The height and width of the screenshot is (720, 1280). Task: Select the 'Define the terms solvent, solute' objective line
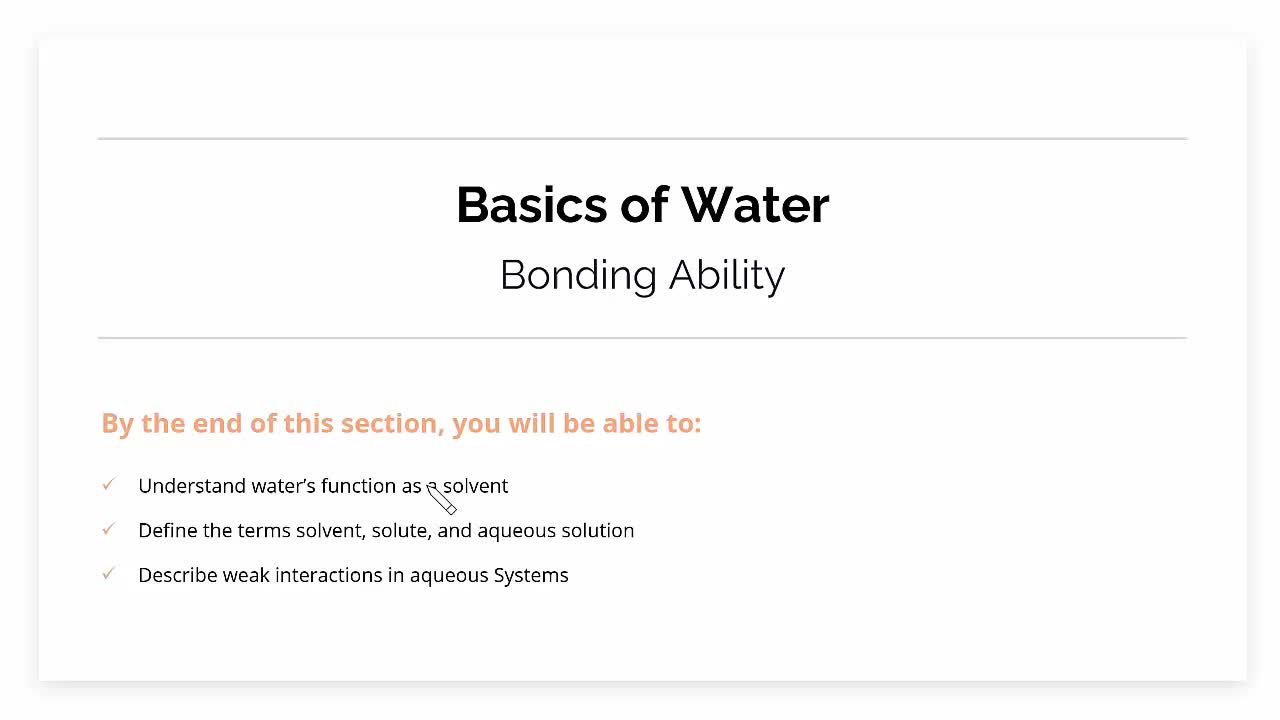(x=386, y=530)
